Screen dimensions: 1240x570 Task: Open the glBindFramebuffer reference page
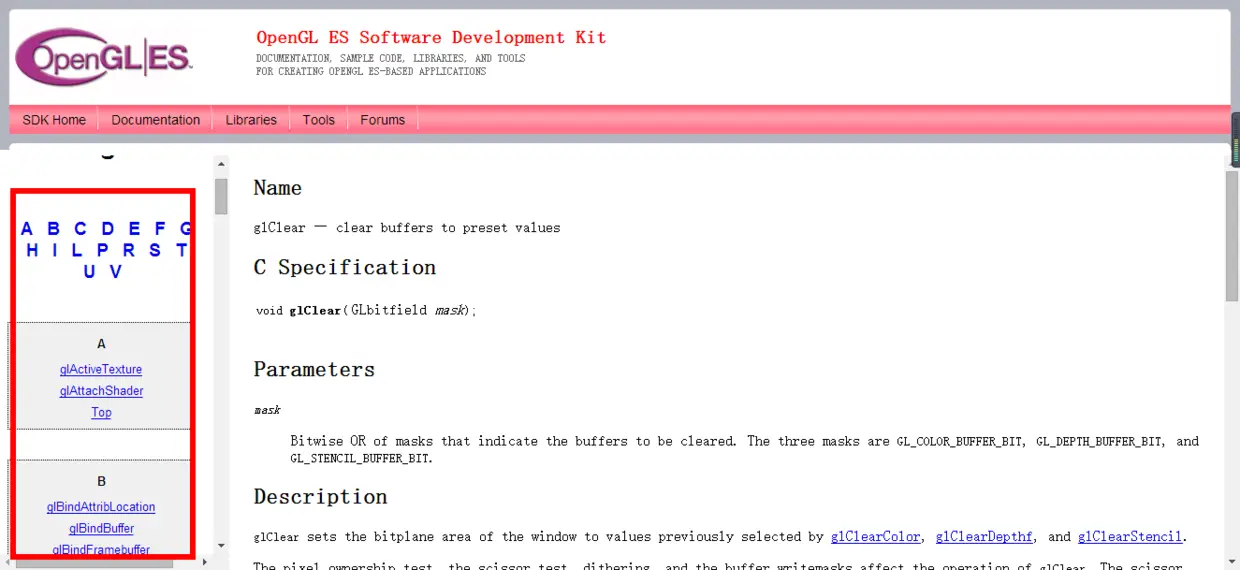tap(101, 550)
